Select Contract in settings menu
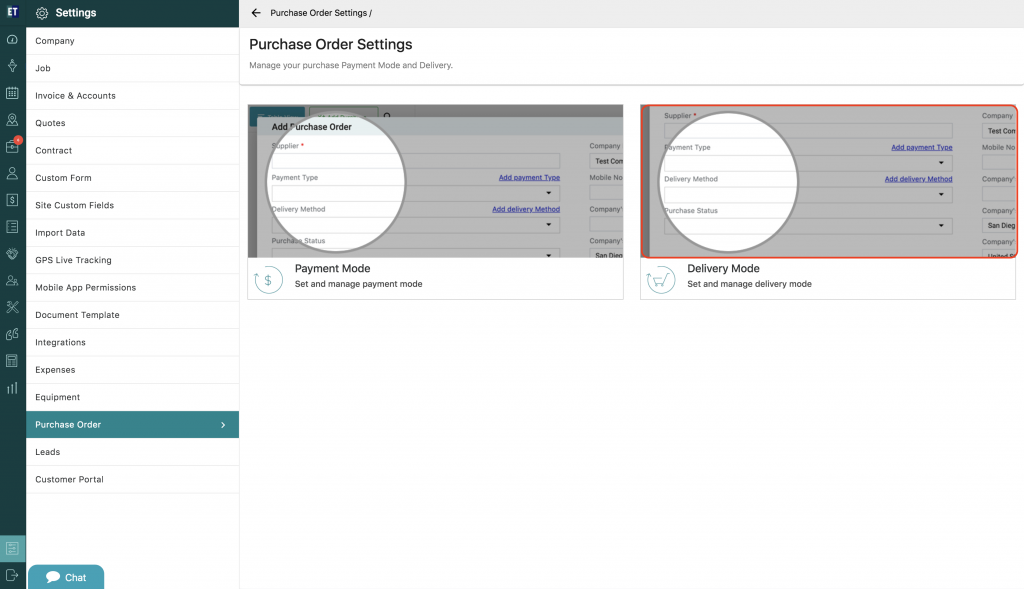Screen dimensions: 1024x589 (x=133, y=150)
